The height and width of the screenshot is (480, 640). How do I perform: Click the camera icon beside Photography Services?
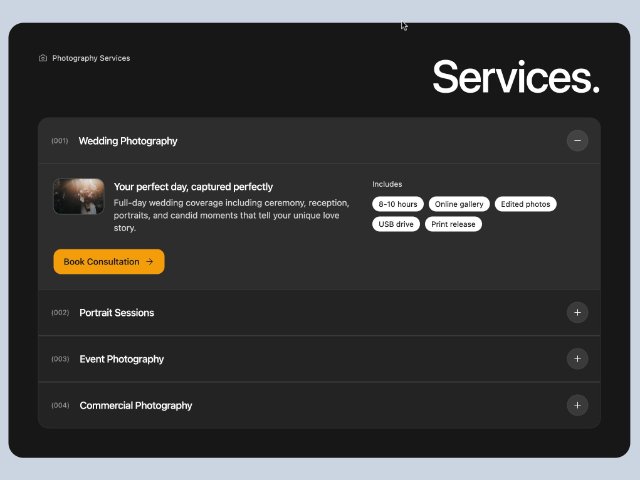[43, 58]
